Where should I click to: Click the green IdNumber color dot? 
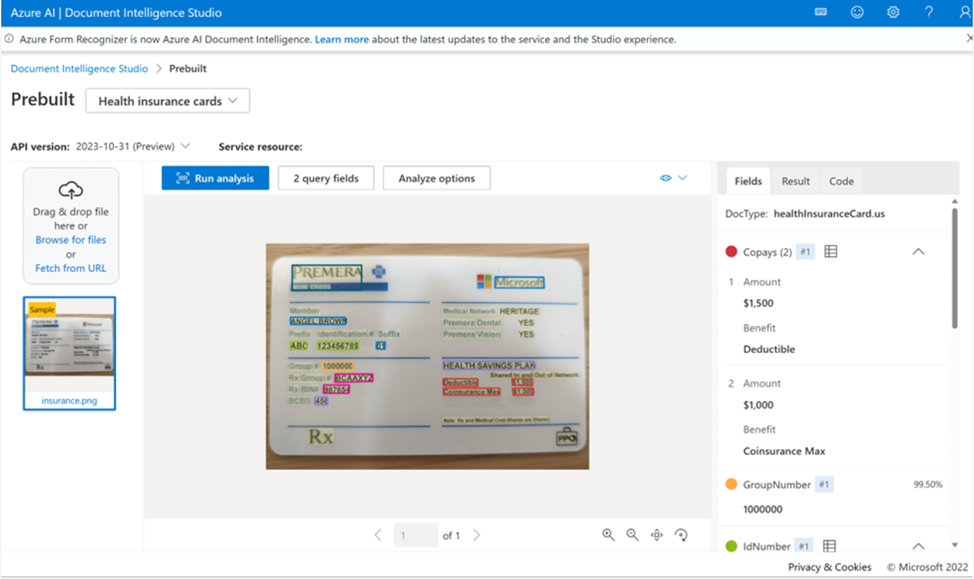[x=731, y=546]
